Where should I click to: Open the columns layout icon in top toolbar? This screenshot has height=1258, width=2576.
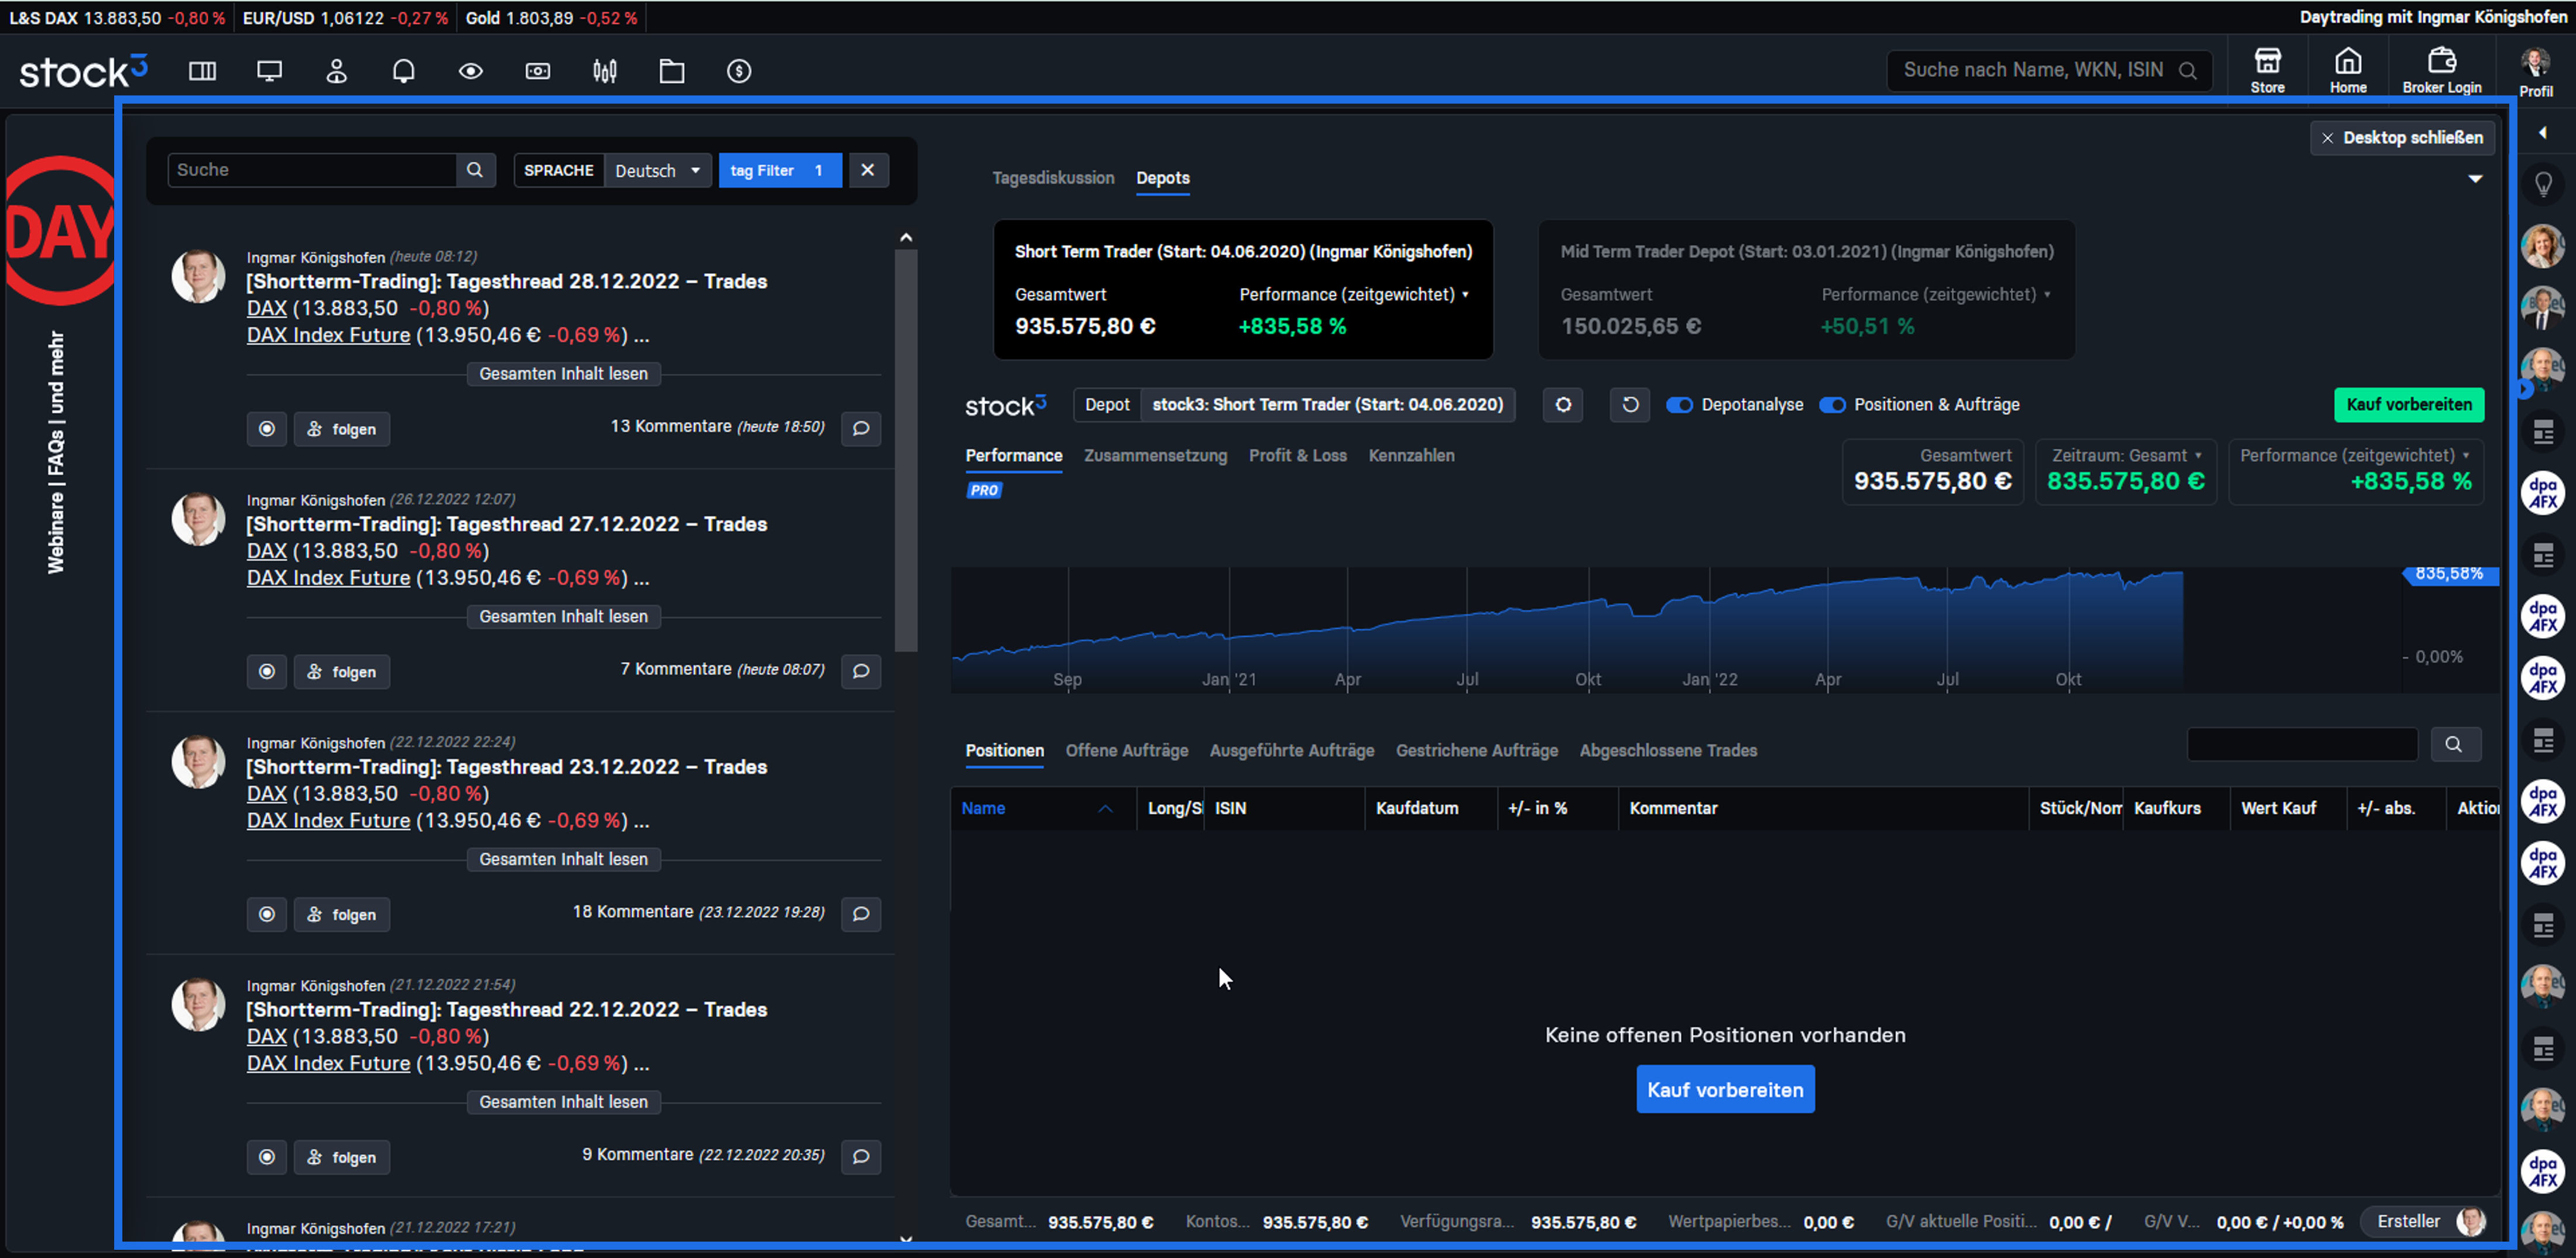202,71
